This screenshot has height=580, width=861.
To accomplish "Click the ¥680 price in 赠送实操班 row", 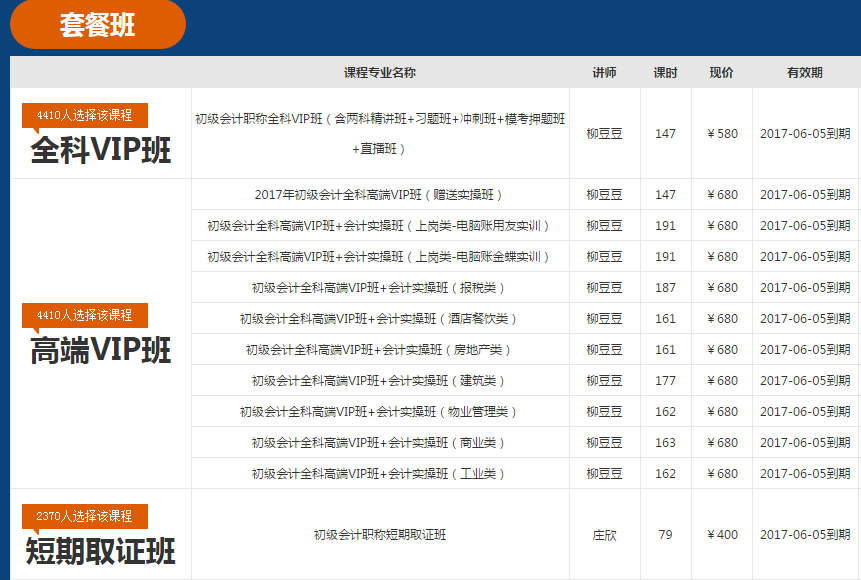I will (x=722, y=194).
